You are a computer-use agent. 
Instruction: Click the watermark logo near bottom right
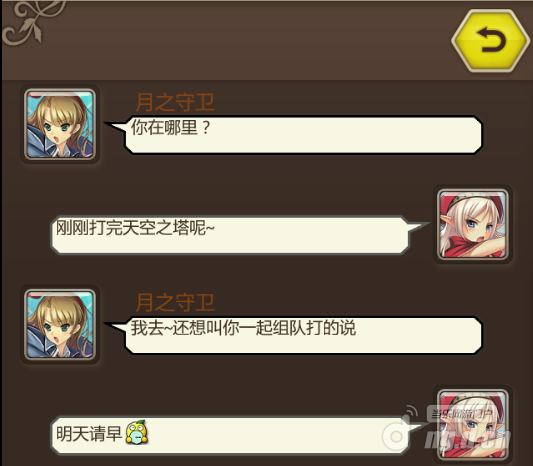tap(449, 430)
